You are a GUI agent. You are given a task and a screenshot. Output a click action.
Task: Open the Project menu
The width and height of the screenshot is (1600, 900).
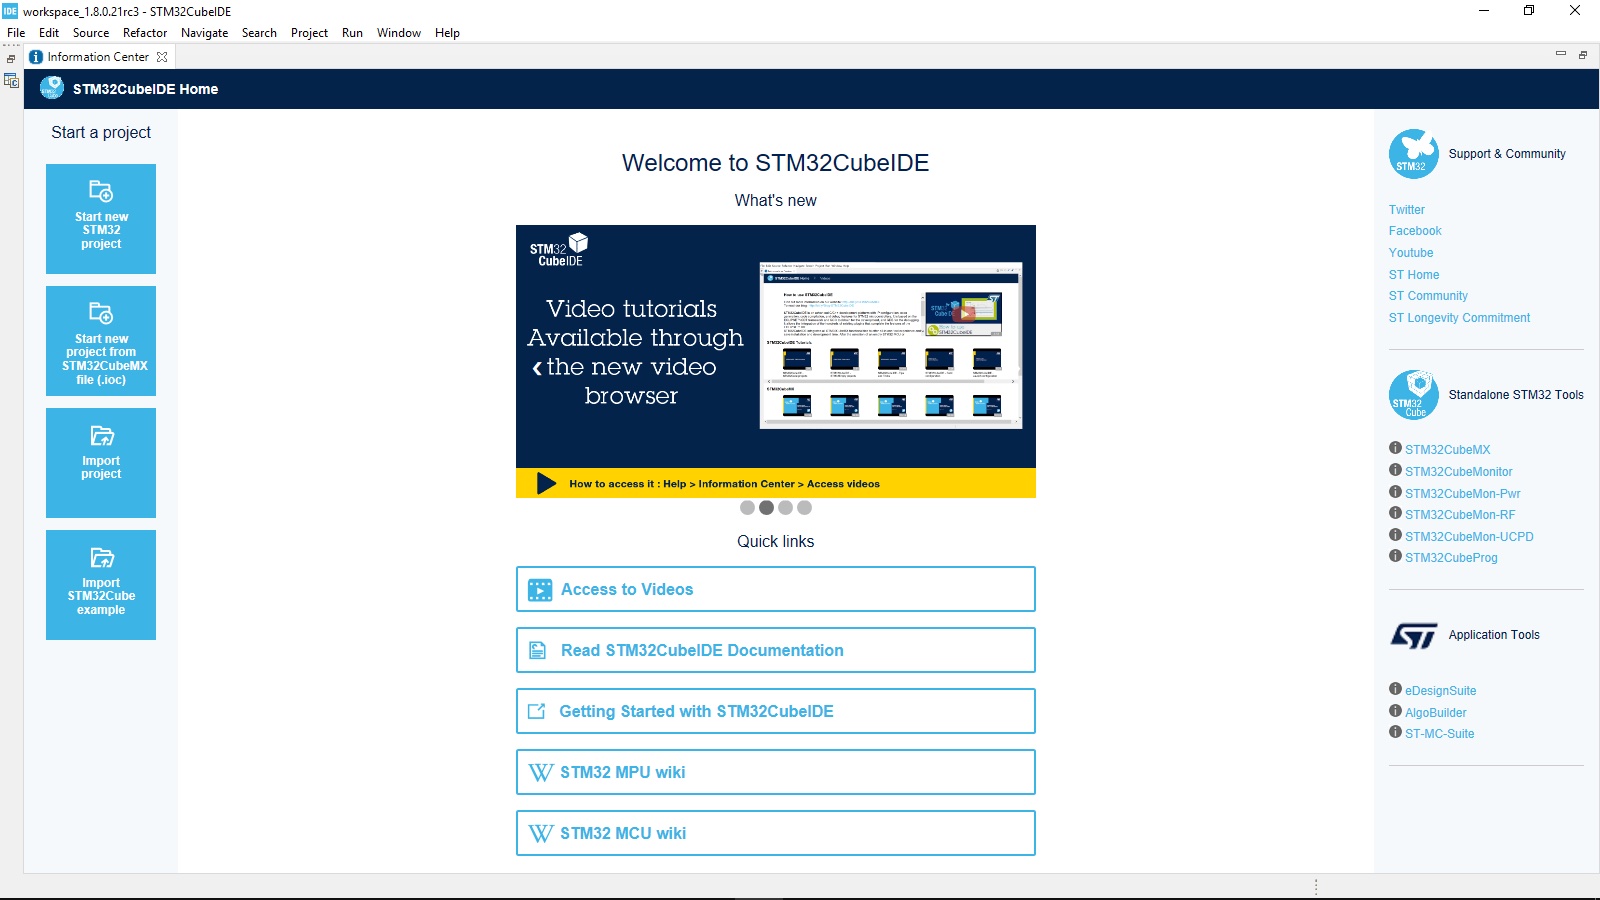pyautogui.click(x=309, y=33)
